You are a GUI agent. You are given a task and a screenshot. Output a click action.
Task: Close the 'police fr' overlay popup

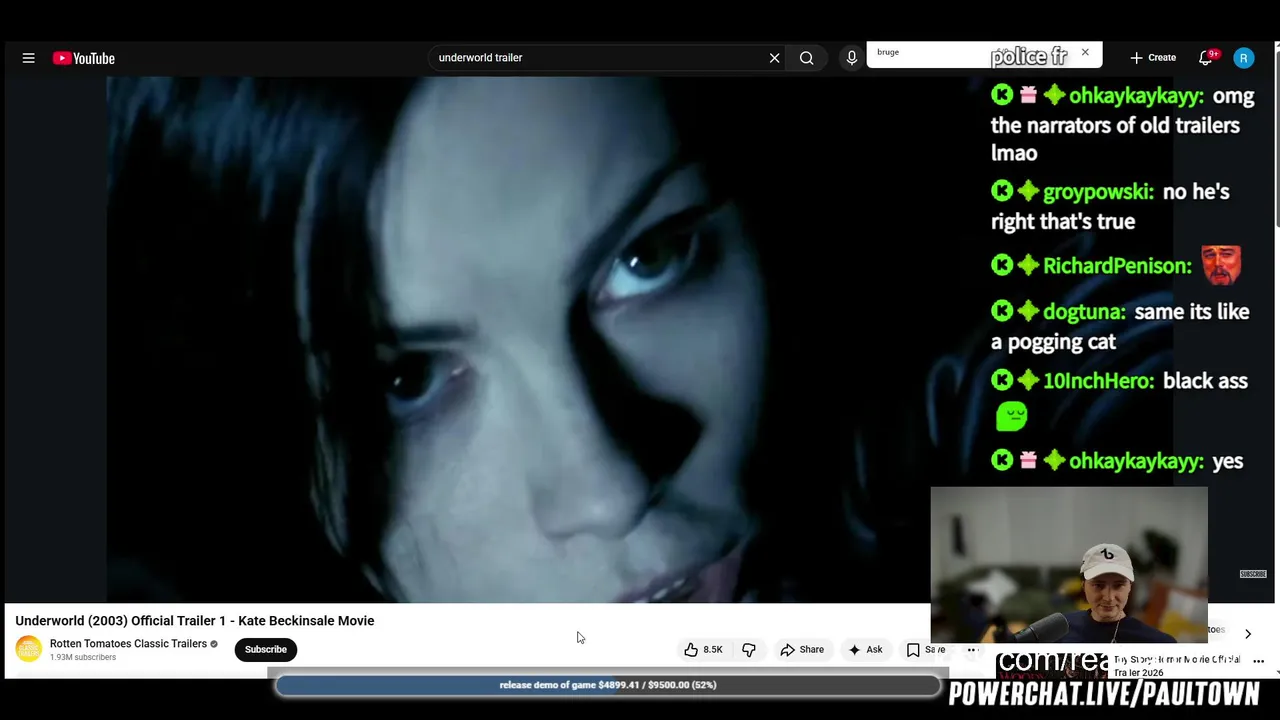click(1085, 52)
